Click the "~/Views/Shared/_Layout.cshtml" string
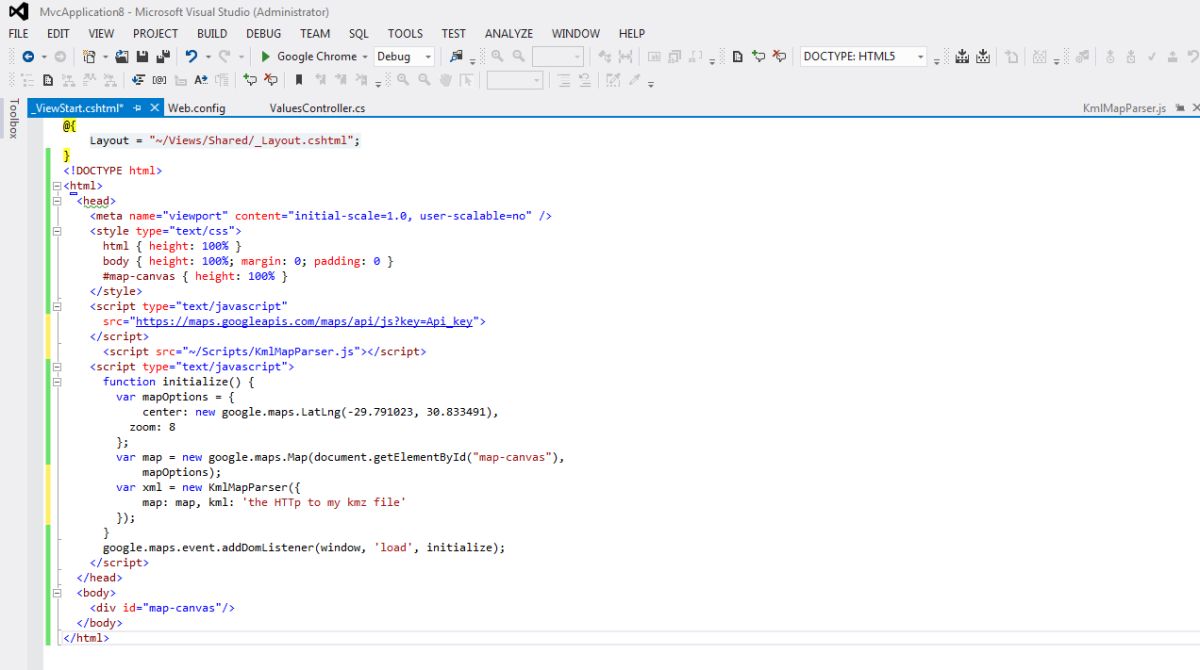The image size is (1200, 670). [x=251, y=141]
